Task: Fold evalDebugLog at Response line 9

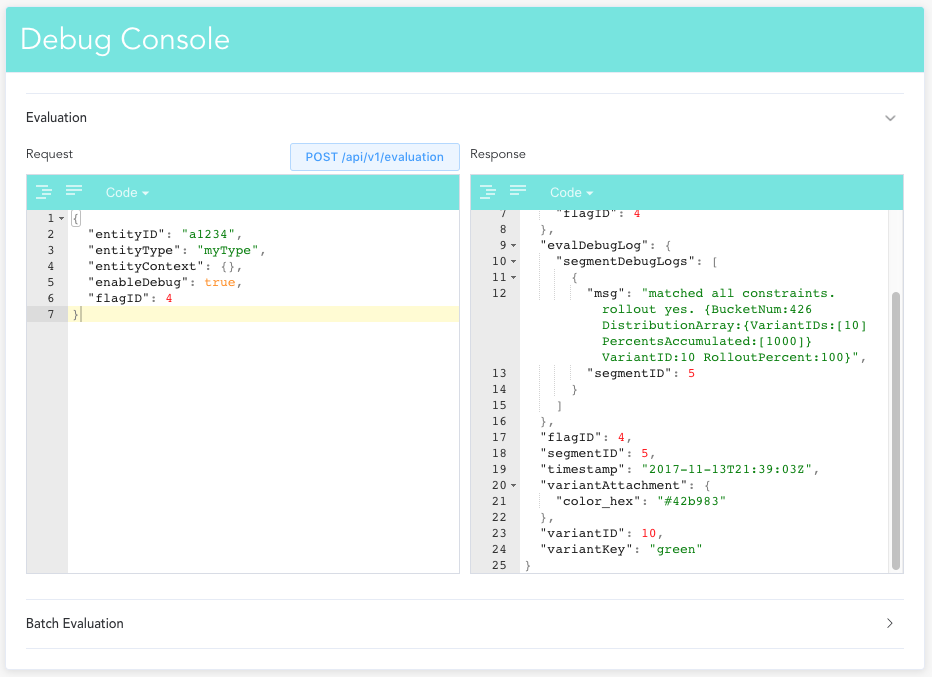Action: [x=514, y=245]
